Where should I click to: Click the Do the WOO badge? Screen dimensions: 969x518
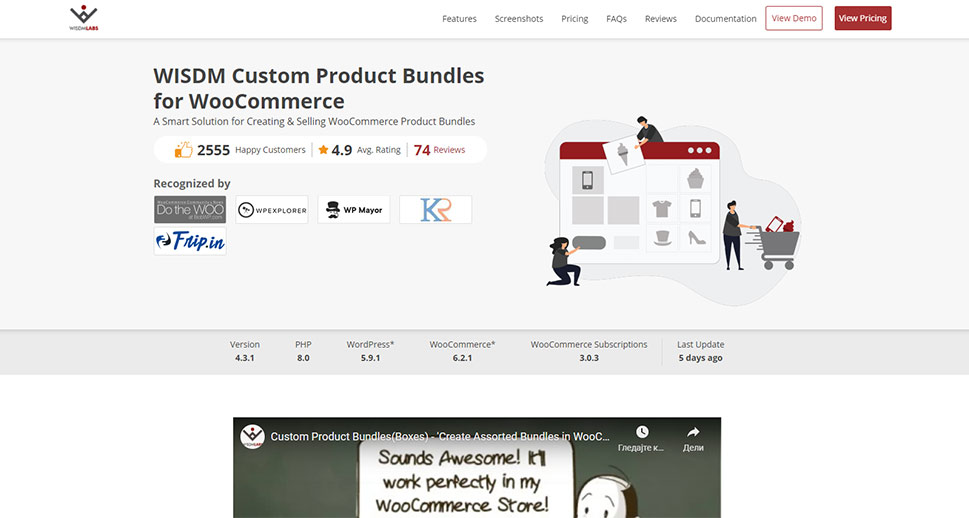pos(190,210)
